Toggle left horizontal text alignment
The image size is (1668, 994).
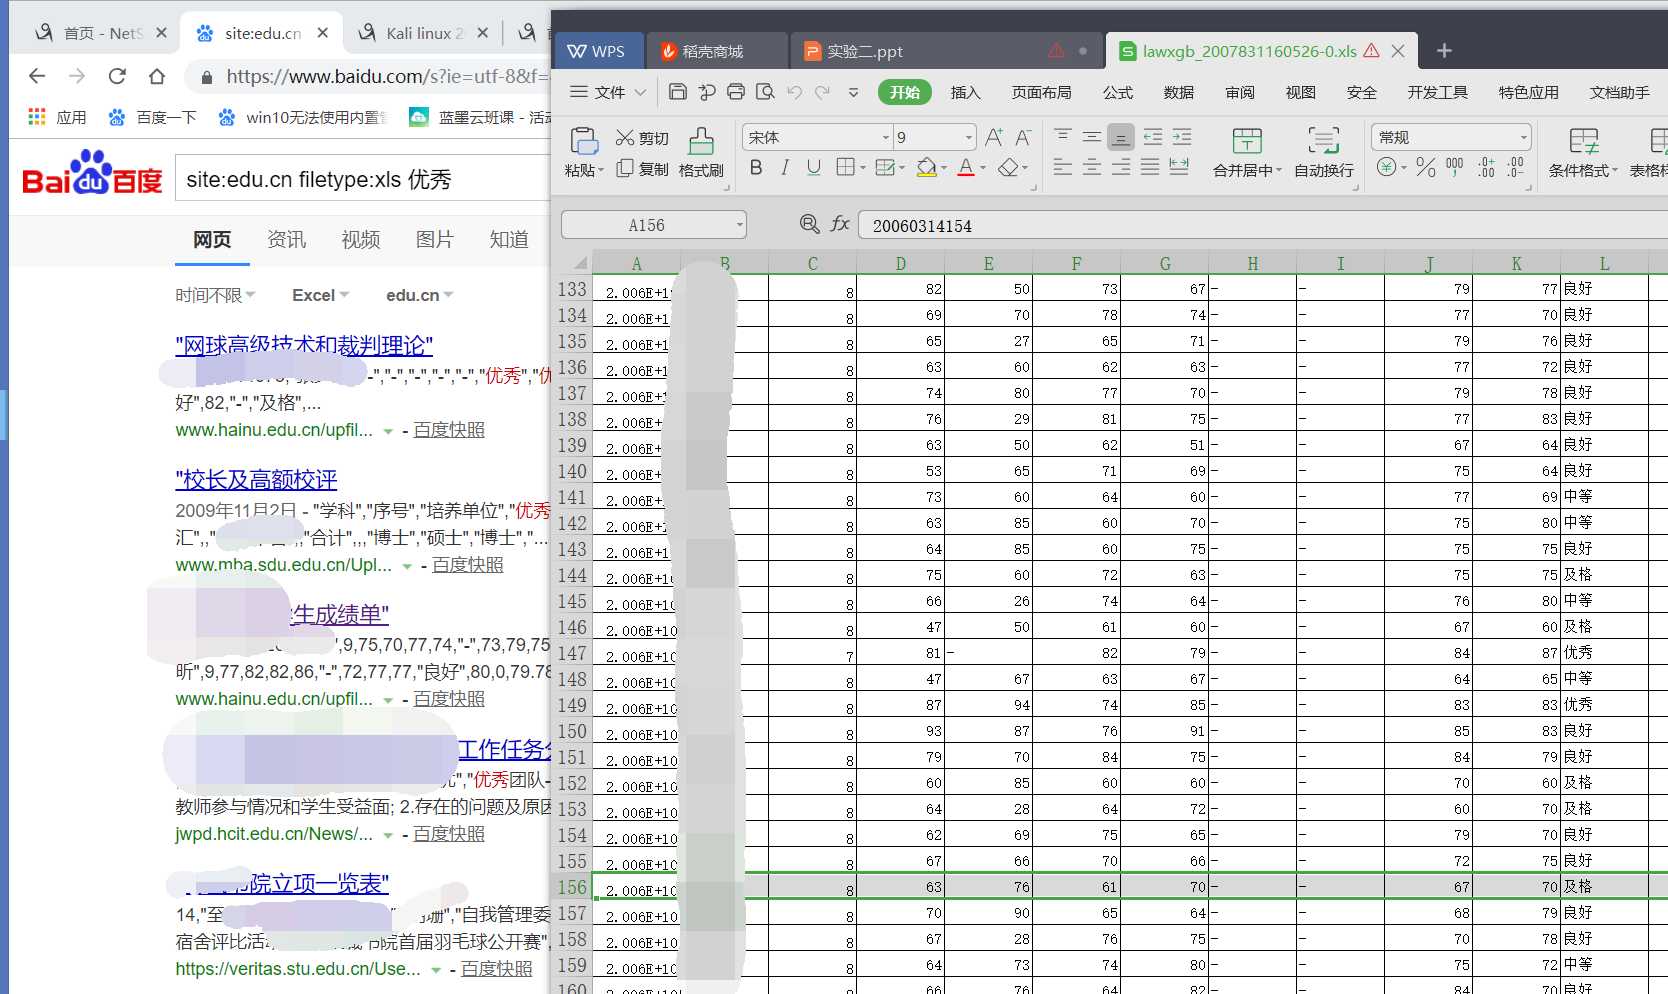pos(1063,167)
